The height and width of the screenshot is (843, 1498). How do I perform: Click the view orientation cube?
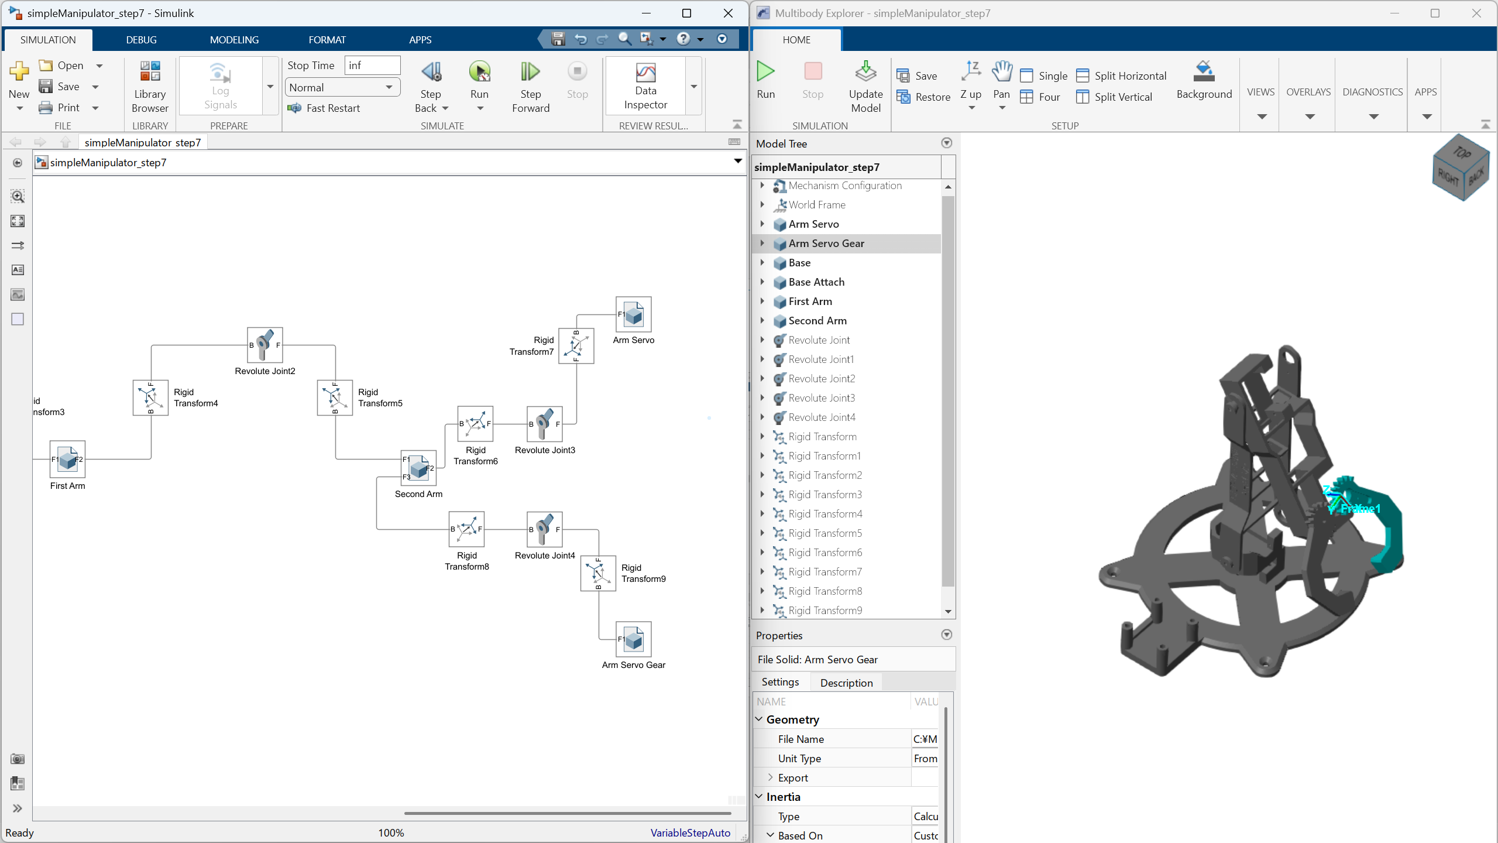coord(1460,168)
